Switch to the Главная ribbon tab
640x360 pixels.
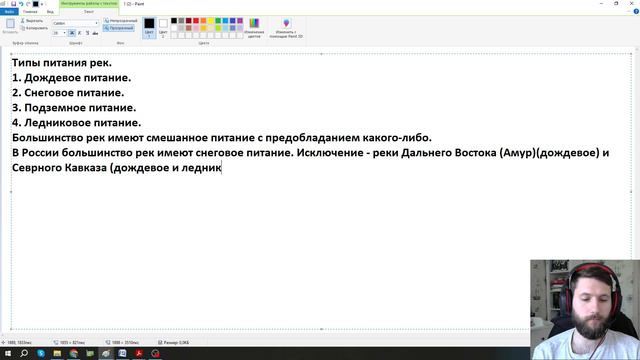click(30, 11)
